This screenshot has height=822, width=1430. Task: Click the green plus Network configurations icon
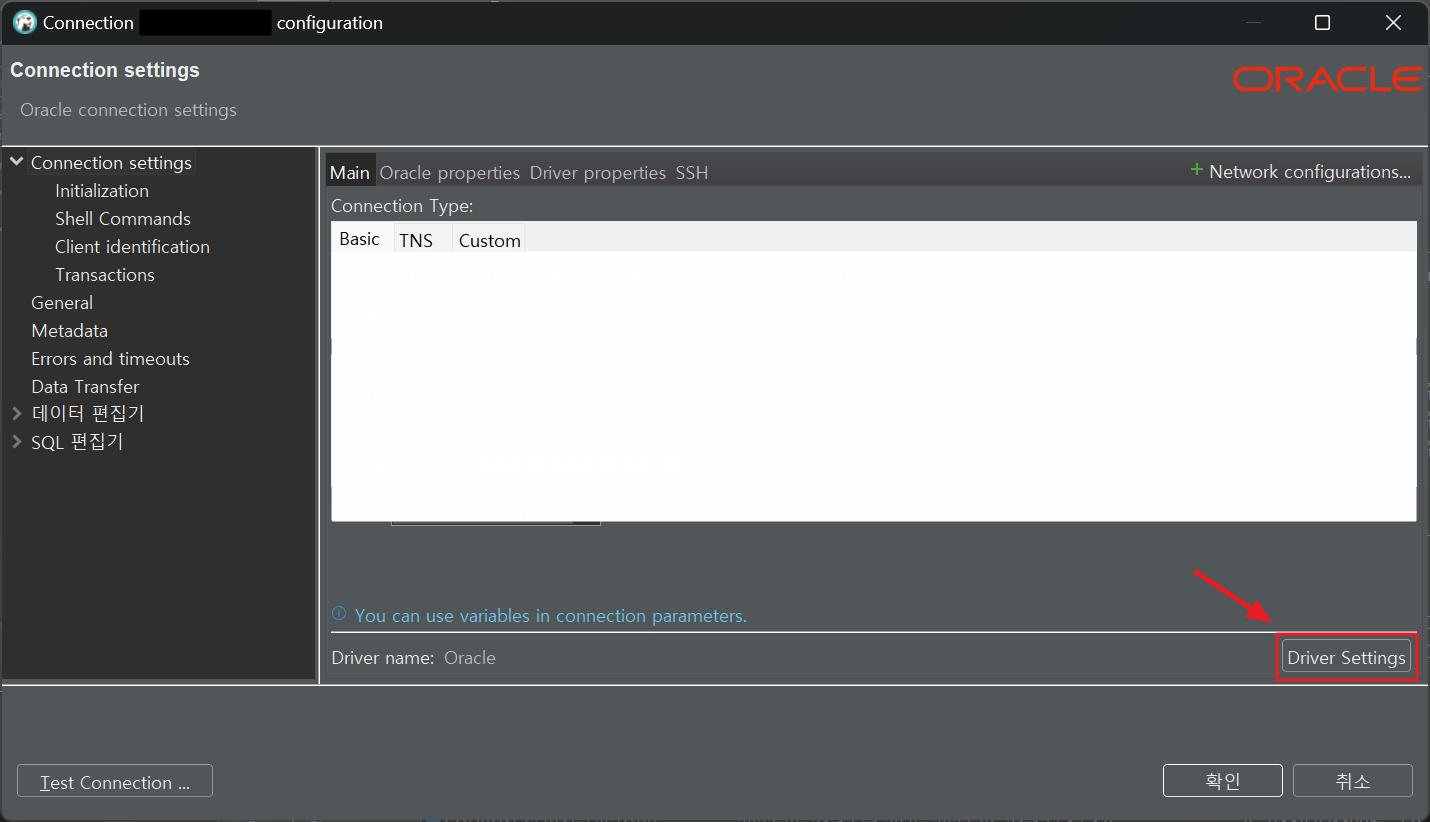coord(1196,170)
